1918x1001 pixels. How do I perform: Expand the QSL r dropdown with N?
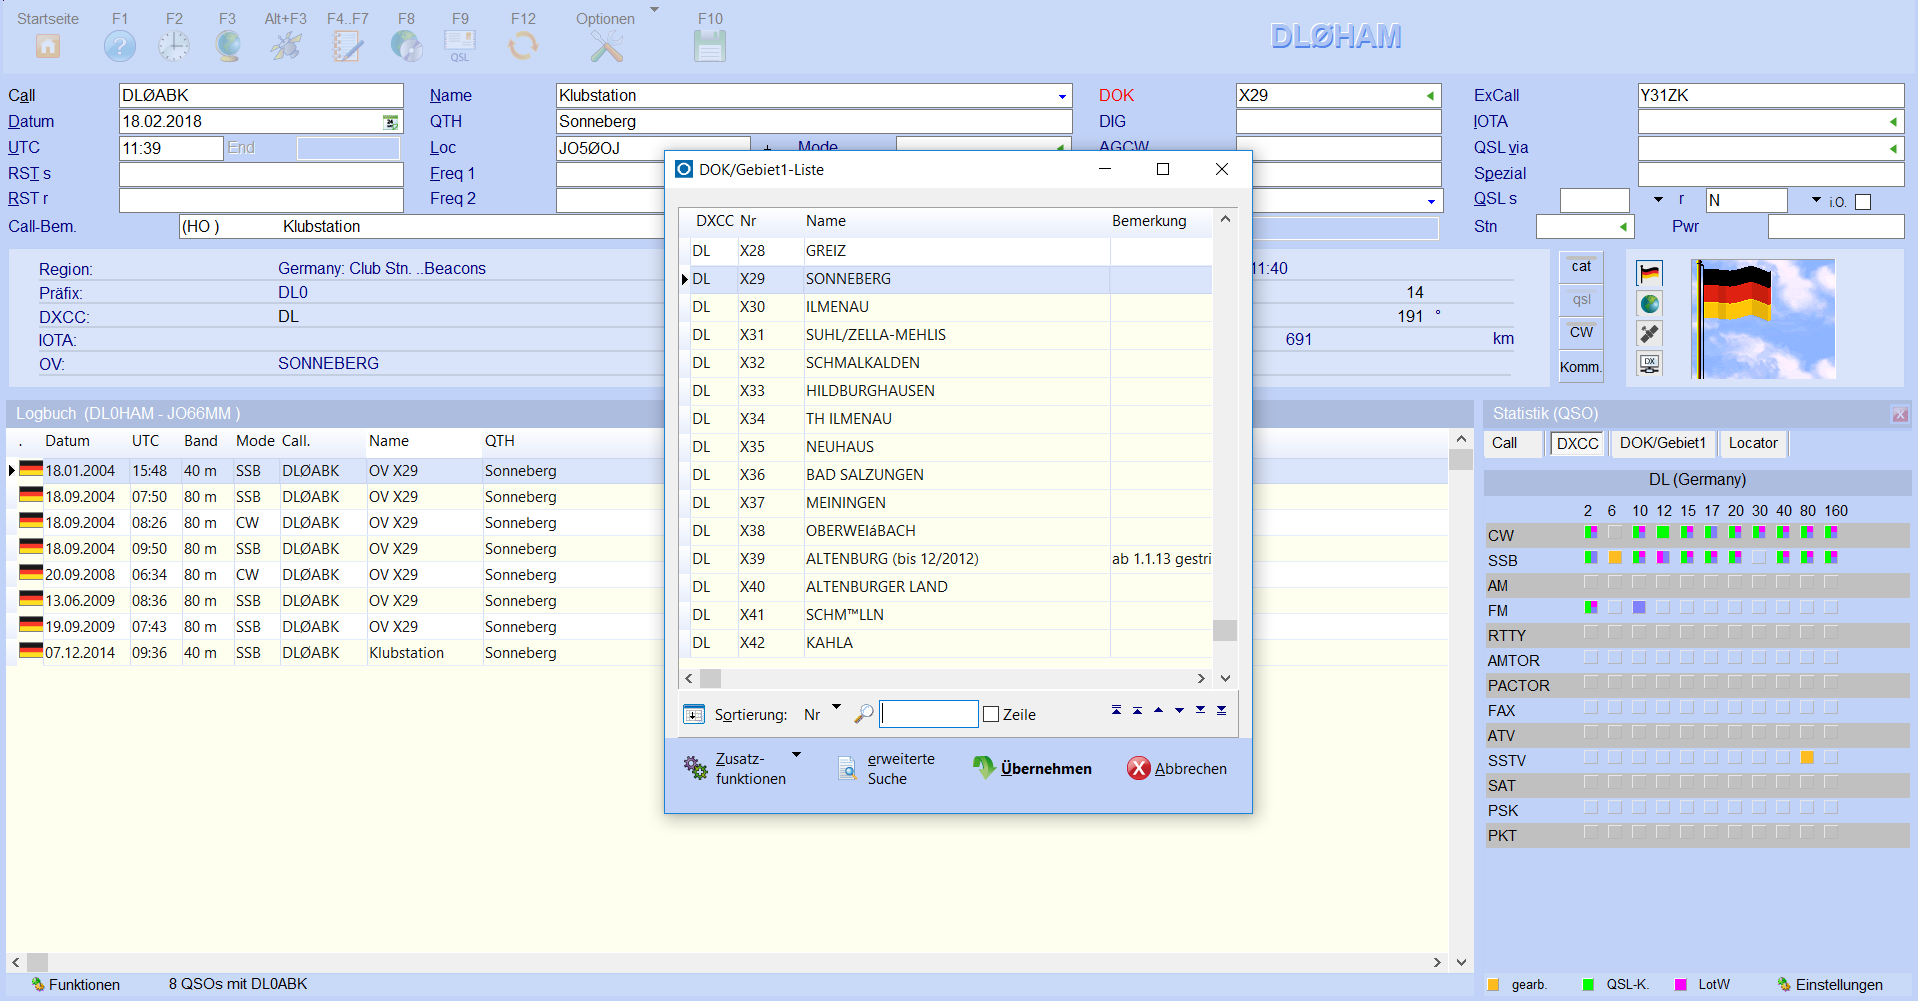click(x=1816, y=199)
